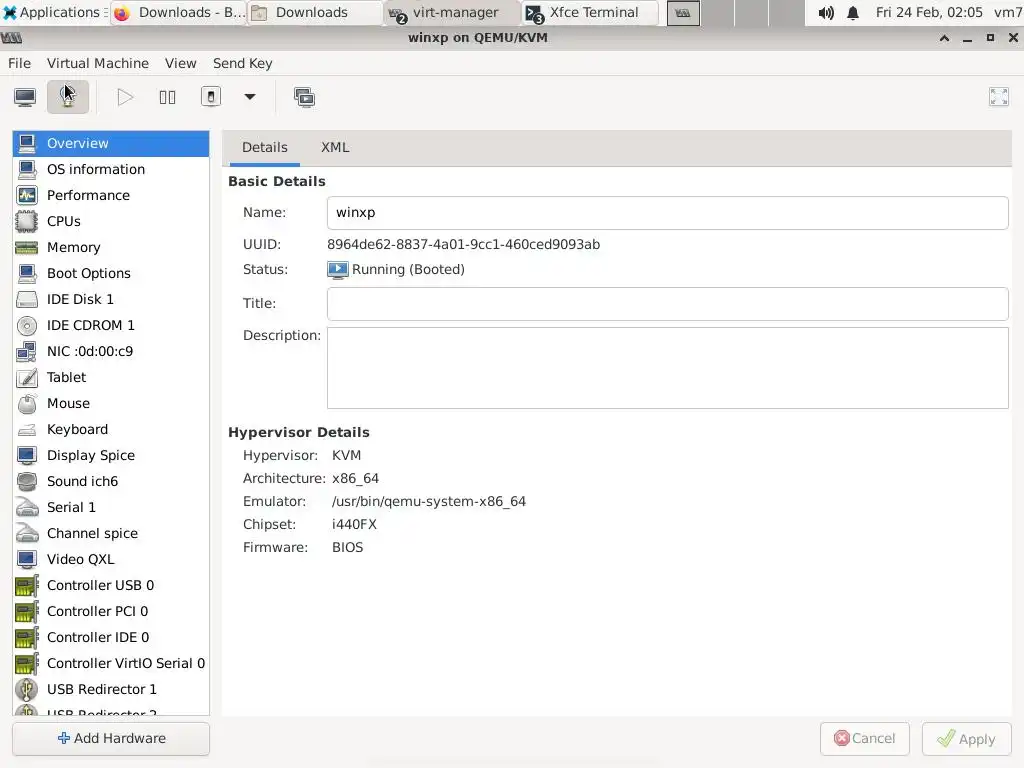Click the Run virtual machine play icon
The height and width of the screenshot is (768, 1024).
coord(125,97)
